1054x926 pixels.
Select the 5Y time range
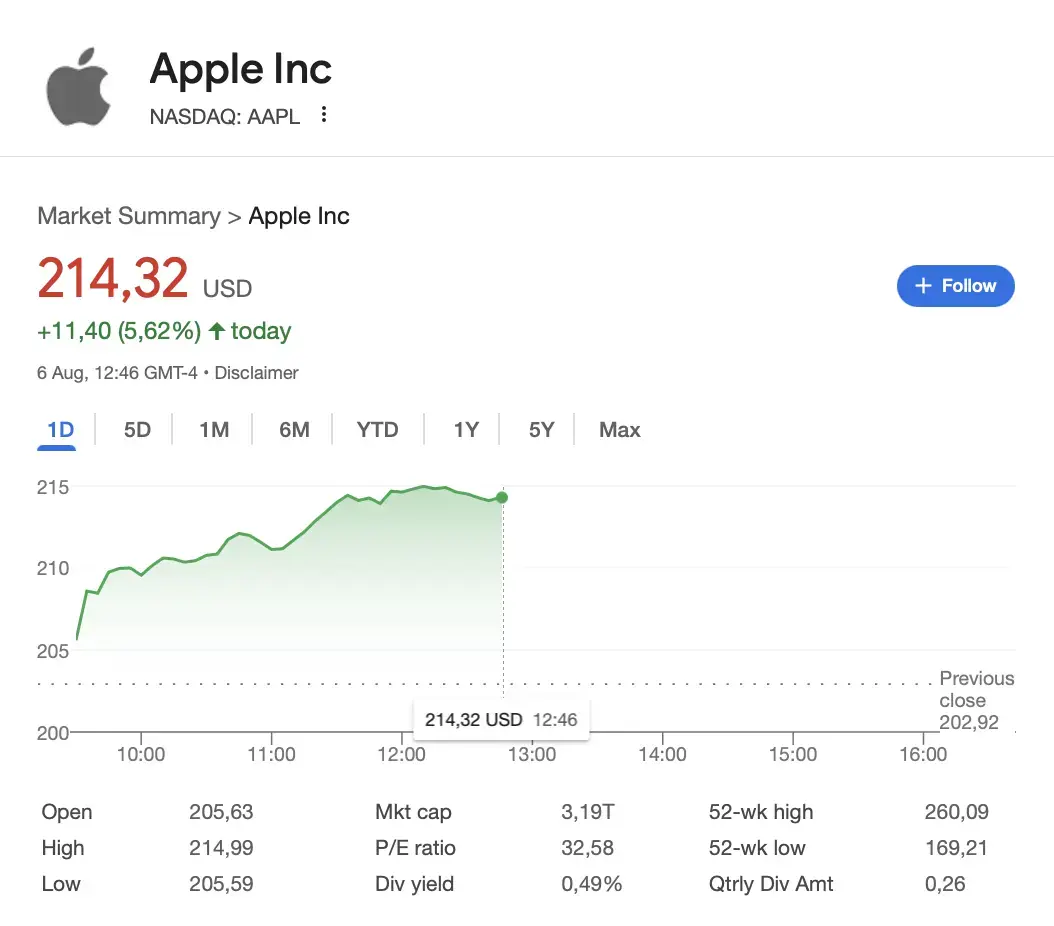click(x=541, y=429)
